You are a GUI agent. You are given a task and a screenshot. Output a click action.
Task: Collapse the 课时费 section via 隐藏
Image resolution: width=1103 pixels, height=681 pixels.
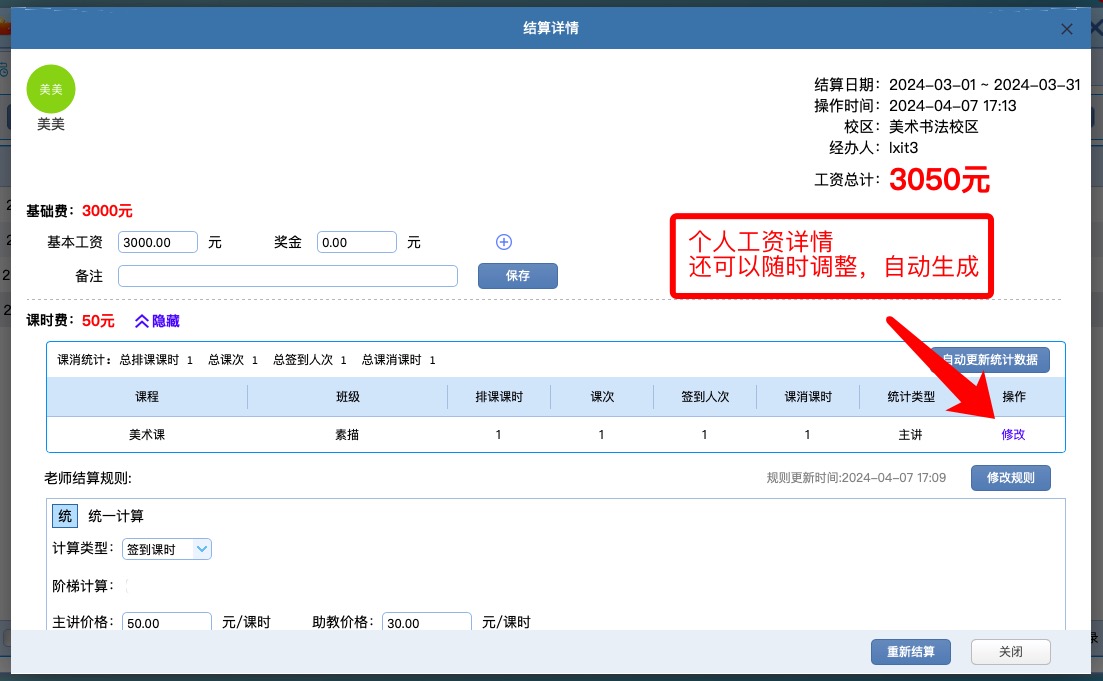(157, 321)
